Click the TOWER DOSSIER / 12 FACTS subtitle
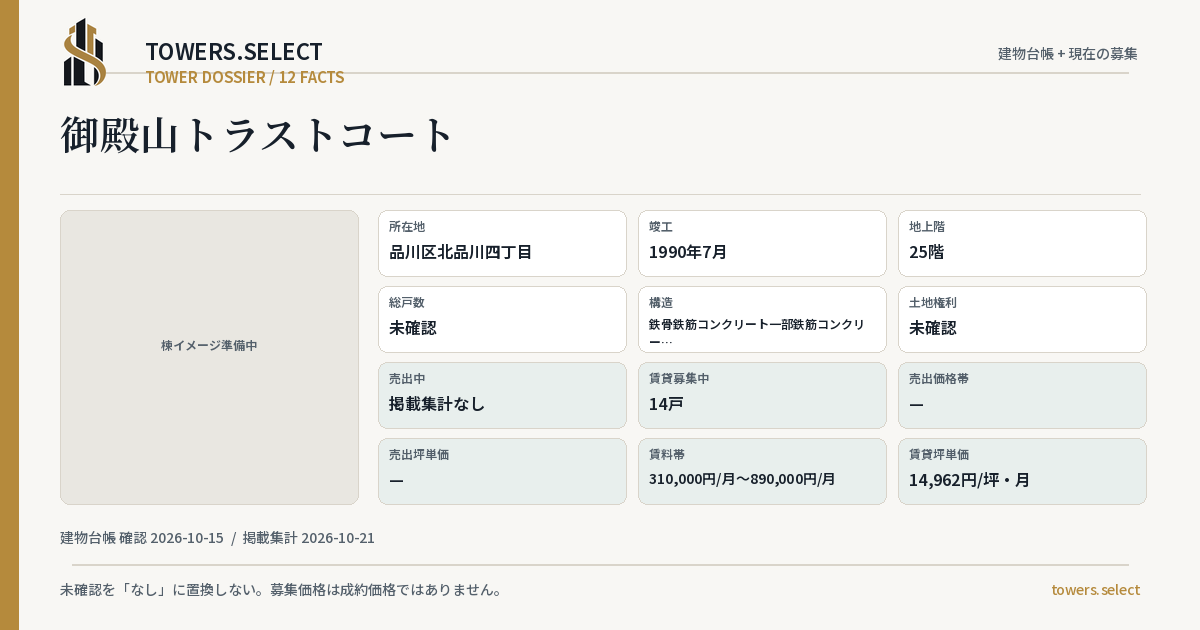The width and height of the screenshot is (1200, 630). pos(245,77)
